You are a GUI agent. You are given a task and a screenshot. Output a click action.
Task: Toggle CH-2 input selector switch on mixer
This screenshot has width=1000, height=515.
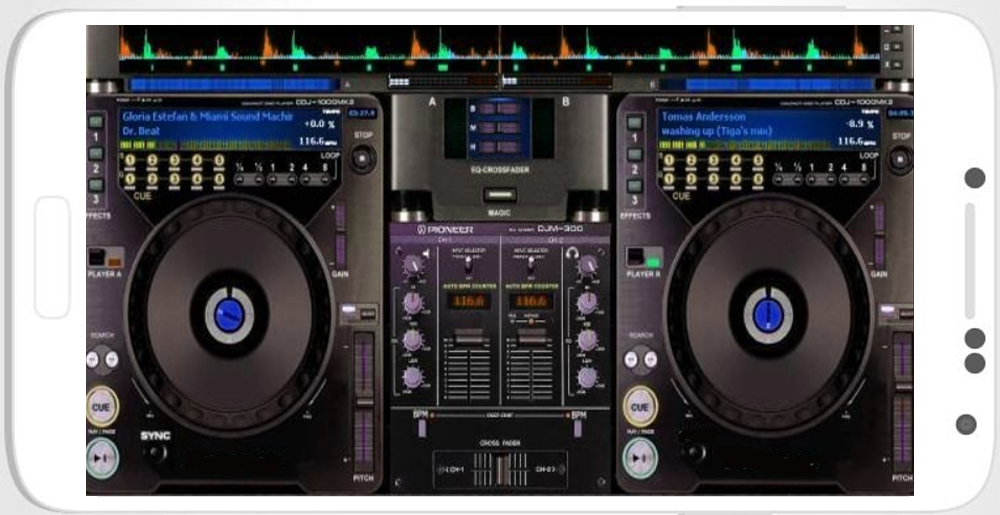coord(531,264)
